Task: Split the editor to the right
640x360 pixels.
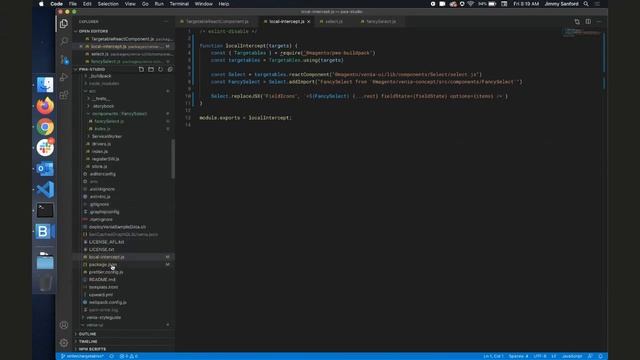Action: [x=588, y=22]
